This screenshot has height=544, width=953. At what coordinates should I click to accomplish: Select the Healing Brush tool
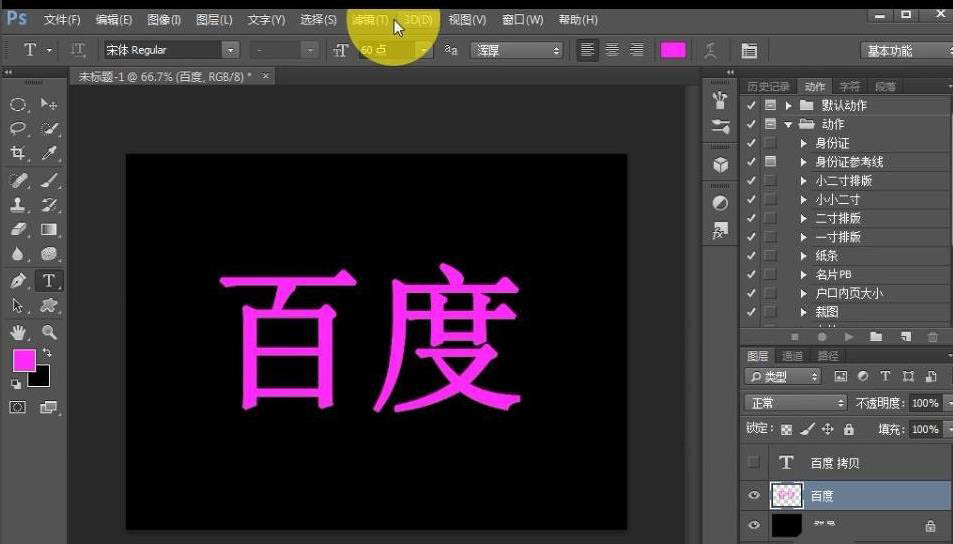(x=18, y=180)
